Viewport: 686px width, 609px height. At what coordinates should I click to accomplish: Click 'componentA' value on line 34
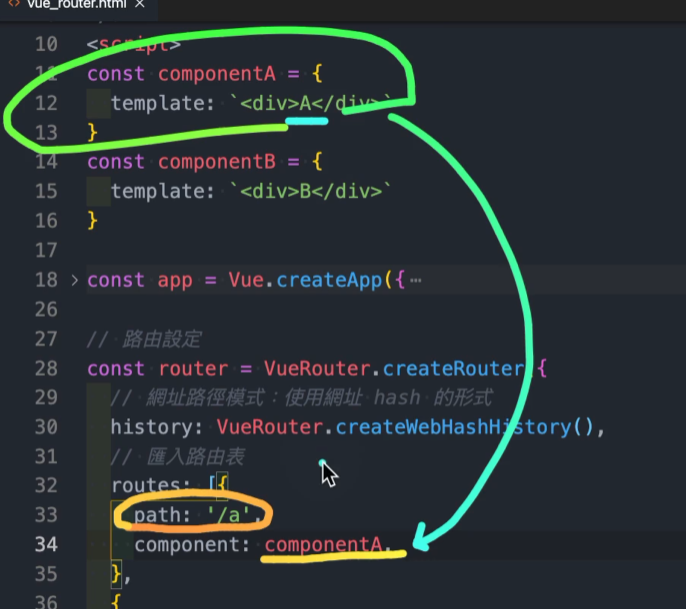tap(323, 545)
